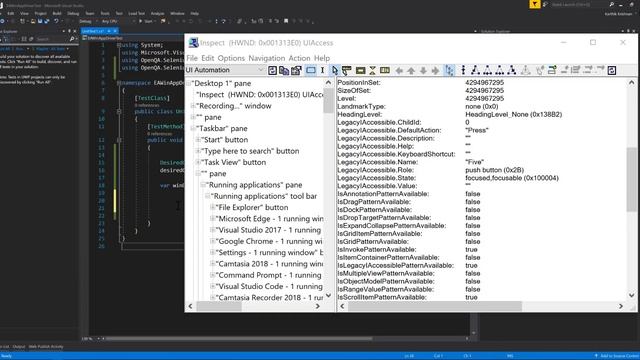Select "Command Prompt - 1 running" tree item
The image size is (640, 360).
coord(268,275)
